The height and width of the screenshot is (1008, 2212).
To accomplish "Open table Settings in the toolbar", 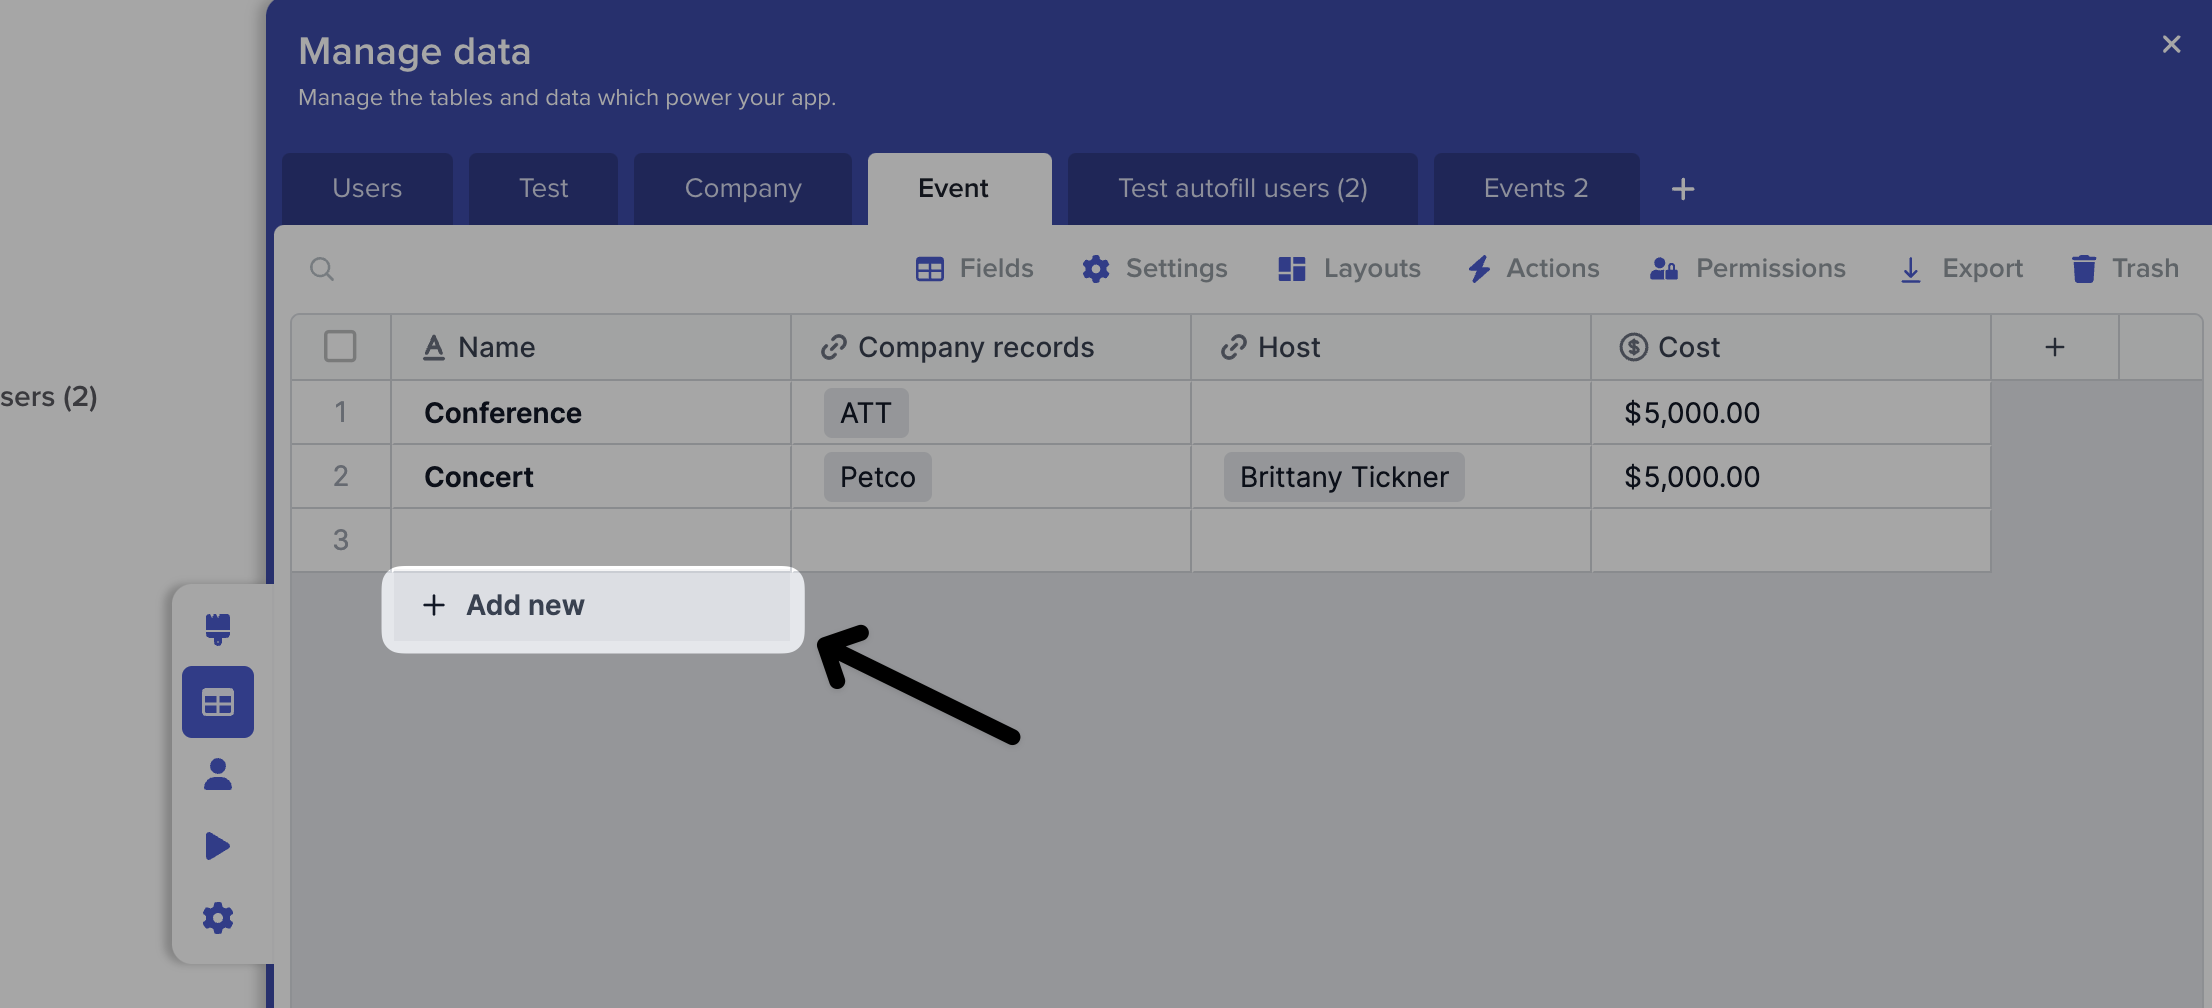I will coord(1155,269).
